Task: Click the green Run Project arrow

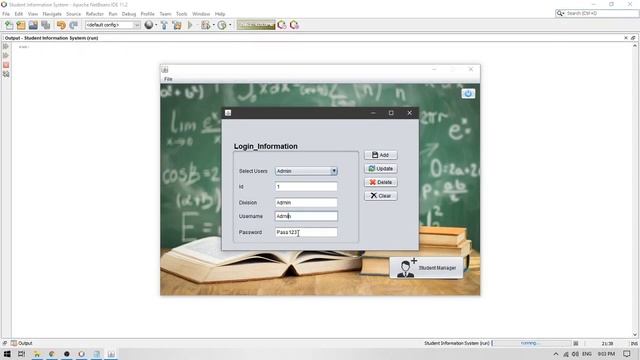Action: pyautogui.click(x=190, y=25)
